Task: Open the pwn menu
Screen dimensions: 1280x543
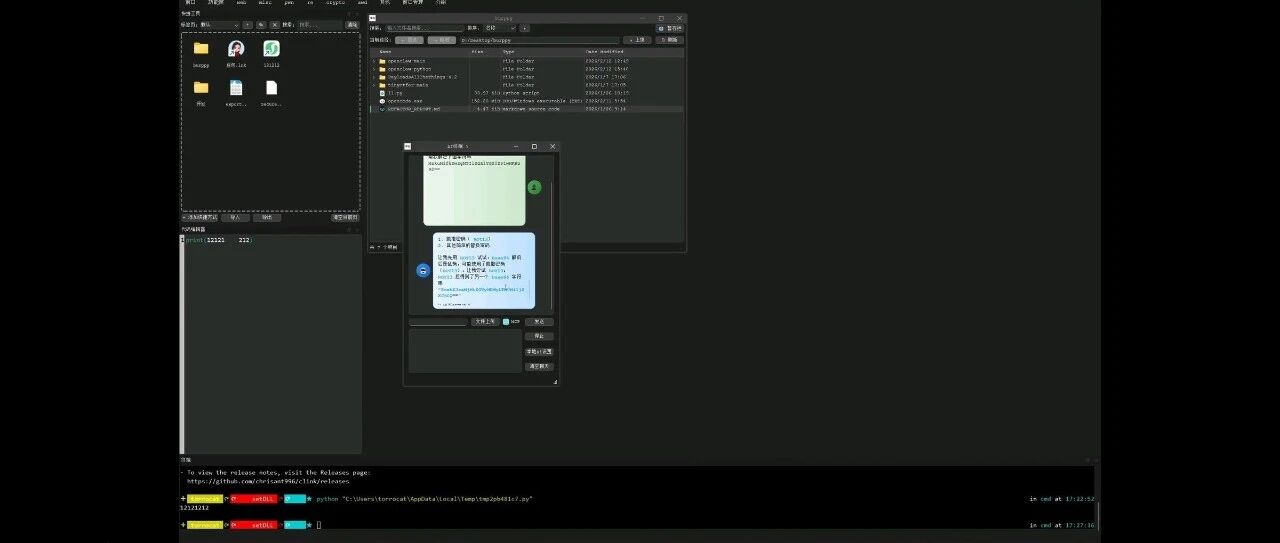Action: coord(289,3)
